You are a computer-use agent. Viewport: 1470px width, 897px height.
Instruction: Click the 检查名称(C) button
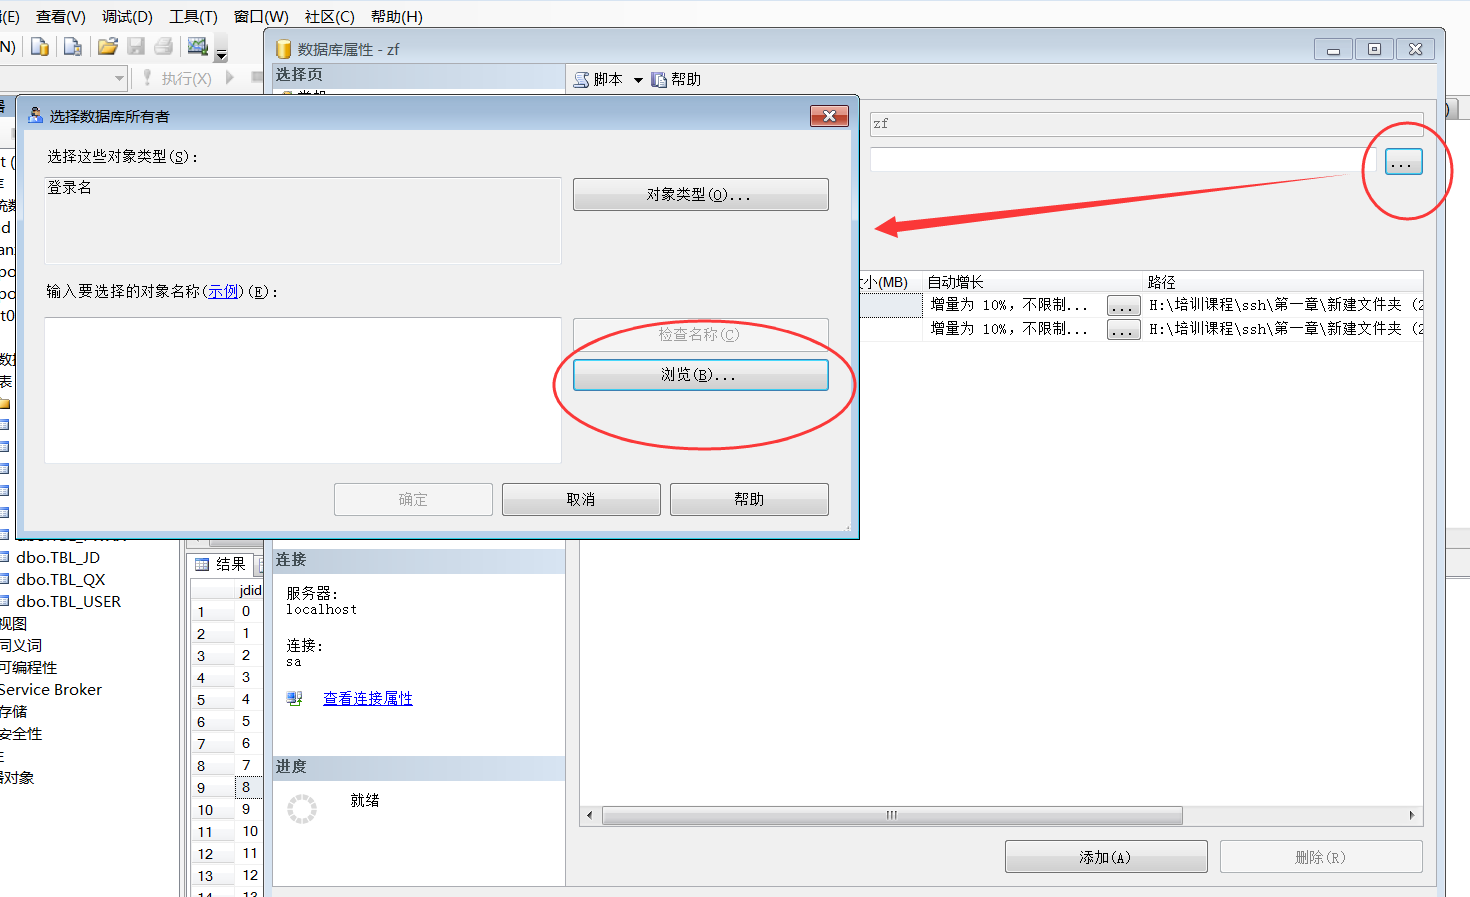pyautogui.click(x=700, y=334)
